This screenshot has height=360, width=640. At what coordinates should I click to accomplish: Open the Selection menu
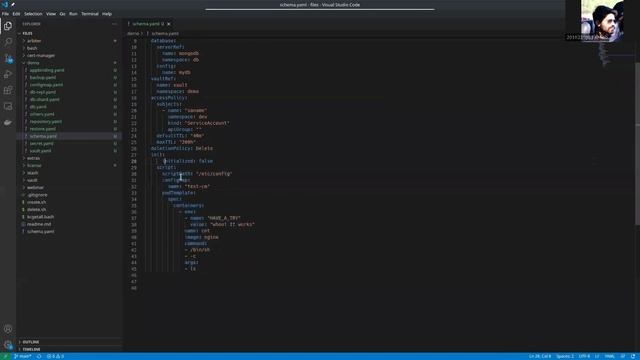33,14
